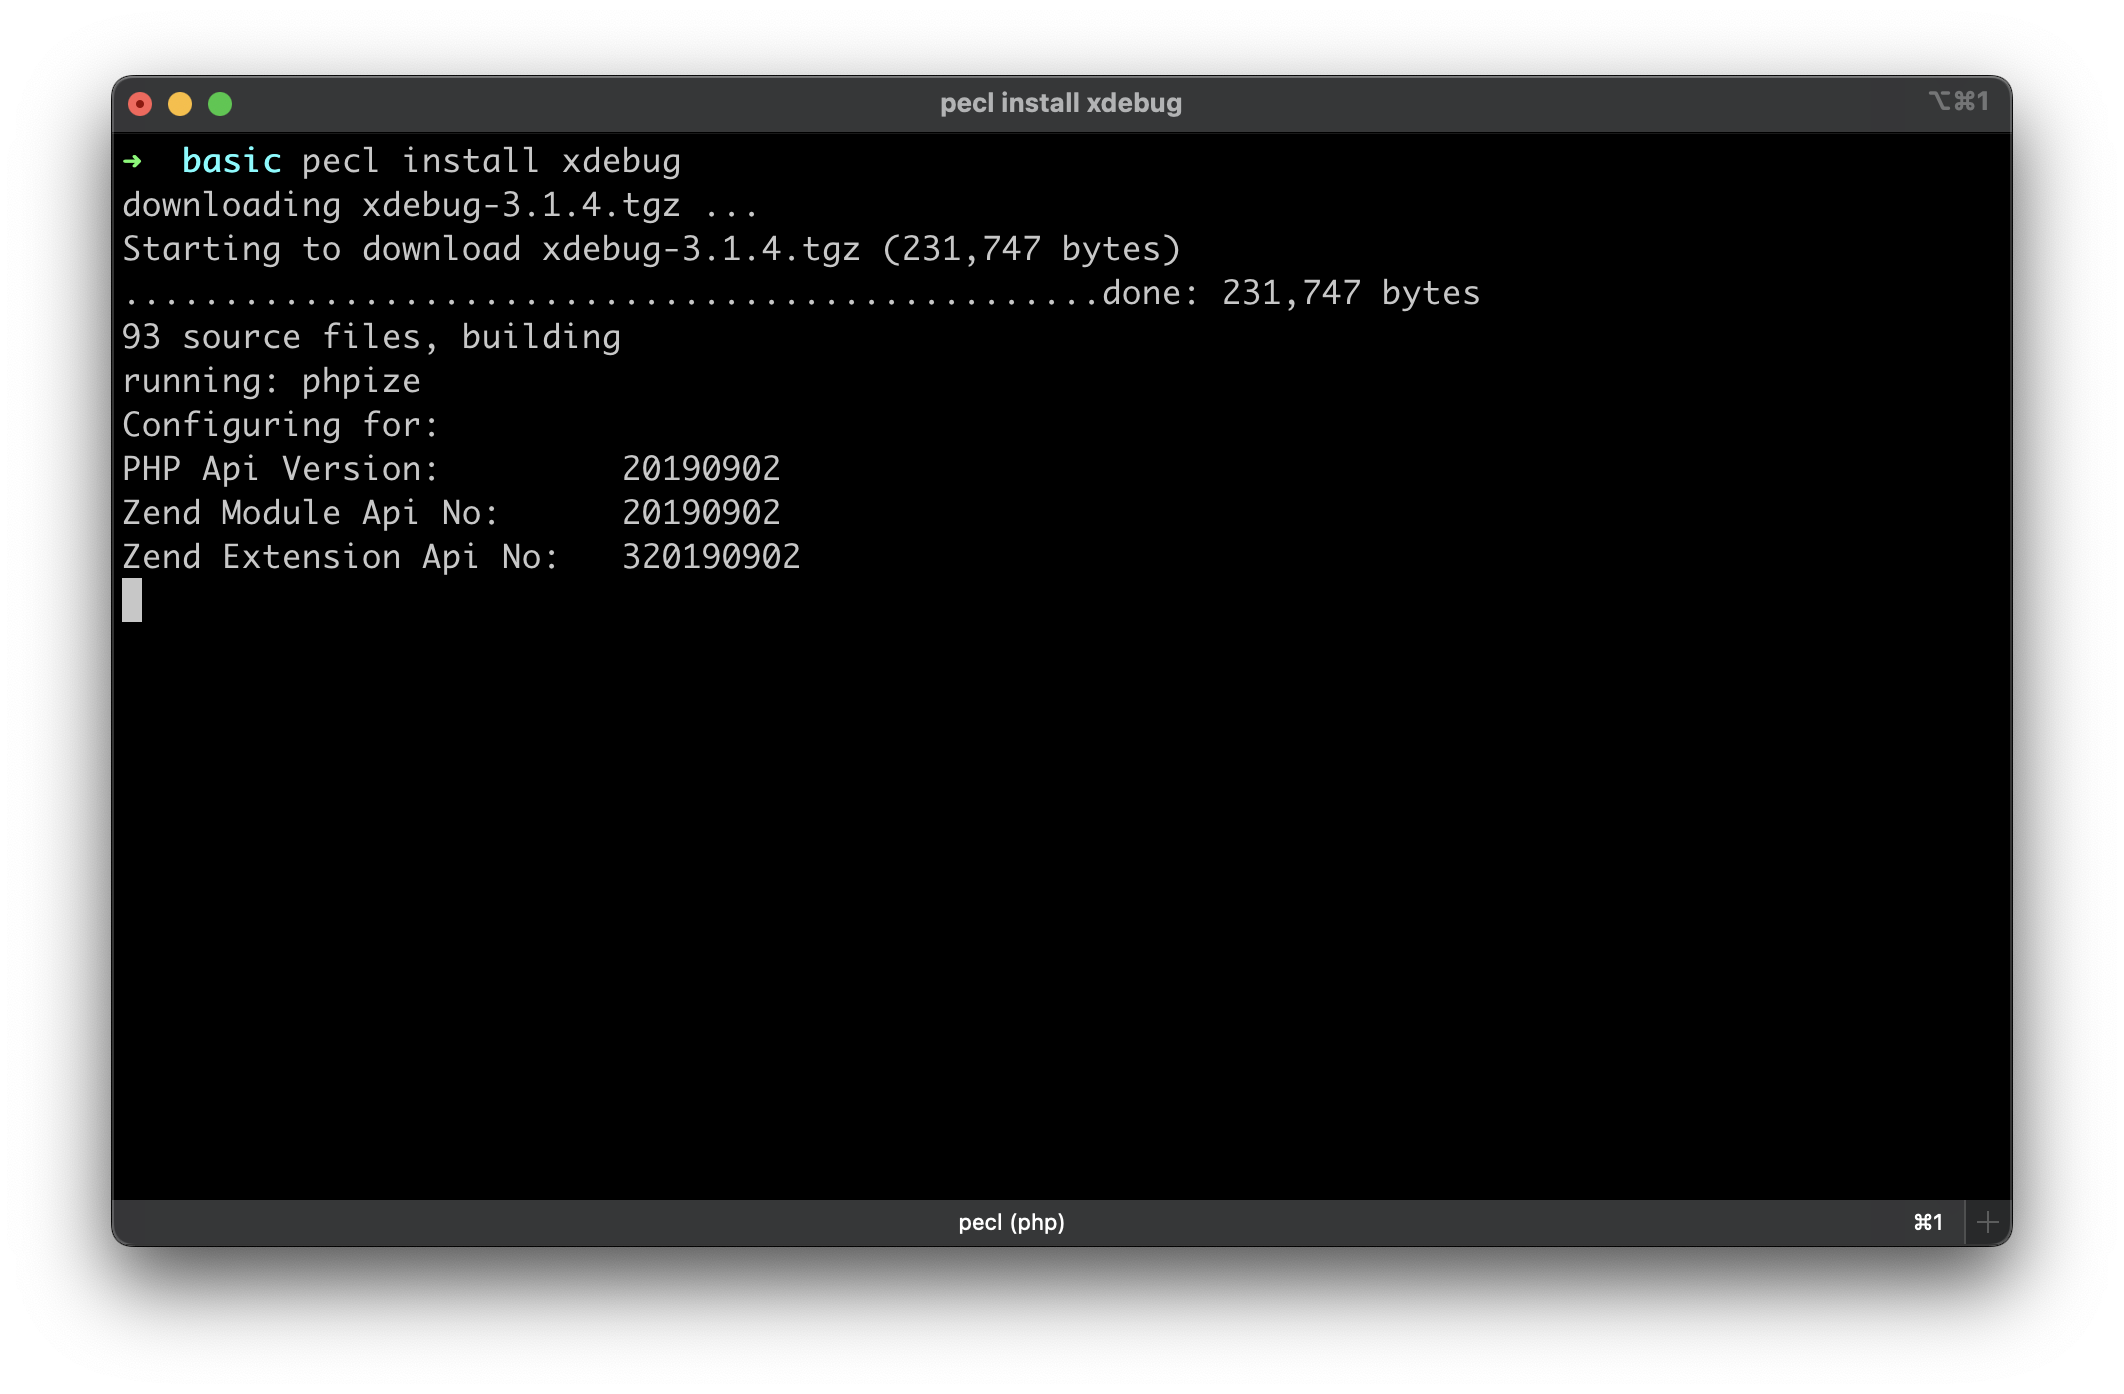The width and height of the screenshot is (2124, 1394).
Task: Close the terminal window with red button
Action: click(x=140, y=104)
